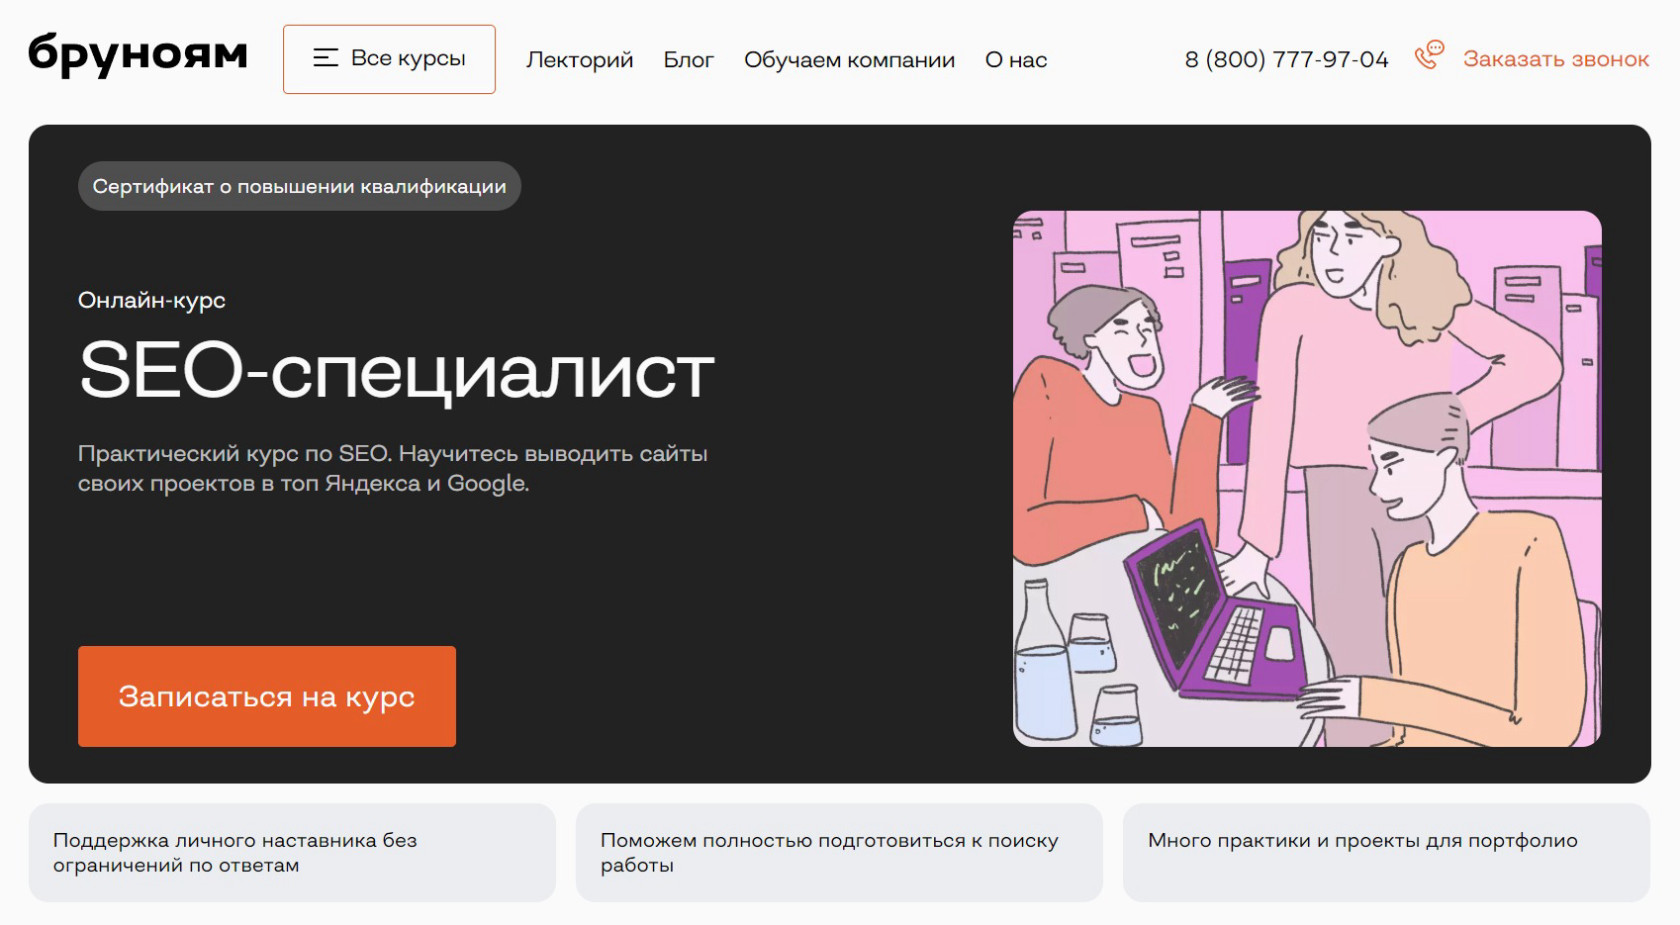Click the card about личного наставника support

tap(294, 853)
